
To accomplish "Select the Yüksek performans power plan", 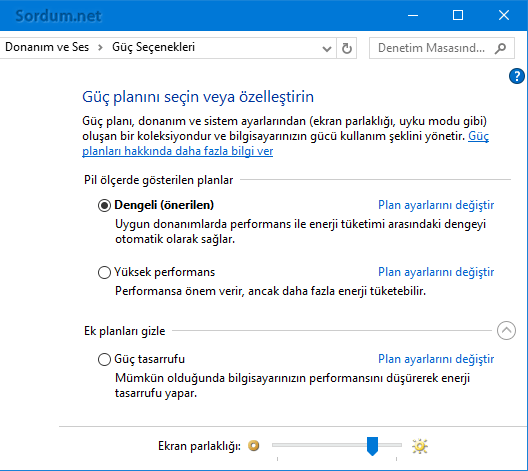I will [x=104, y=272].
